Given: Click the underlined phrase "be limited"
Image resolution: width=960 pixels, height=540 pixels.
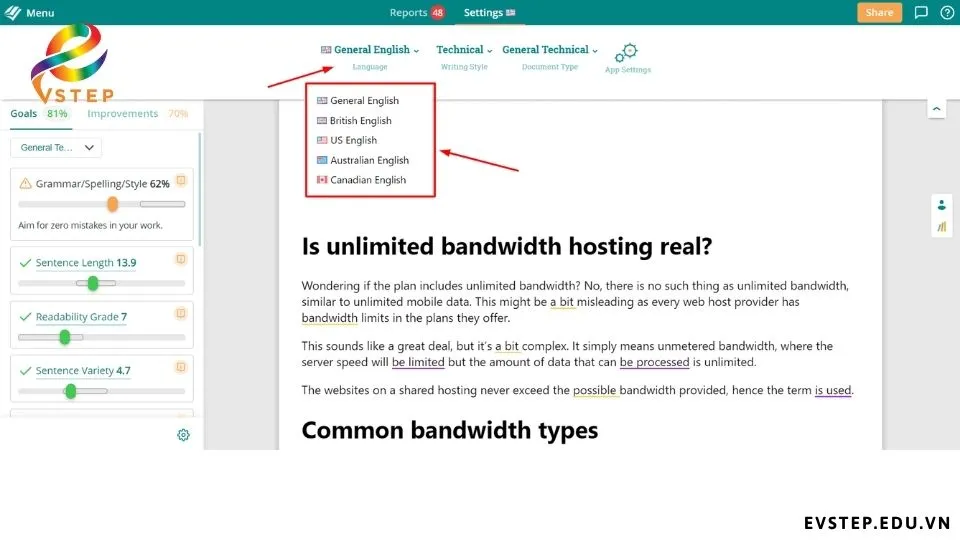Looking at the screenshot, I should point(418,362).
